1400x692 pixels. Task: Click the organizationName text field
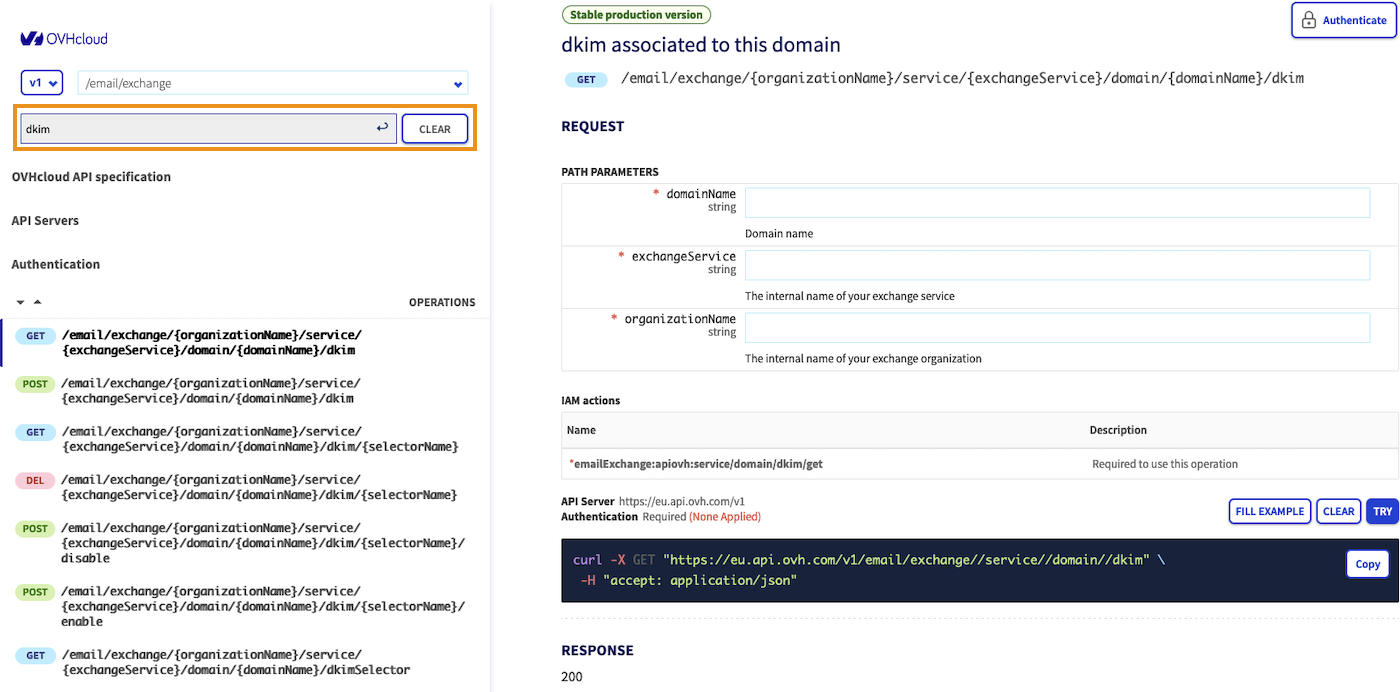click(1056, 328)
